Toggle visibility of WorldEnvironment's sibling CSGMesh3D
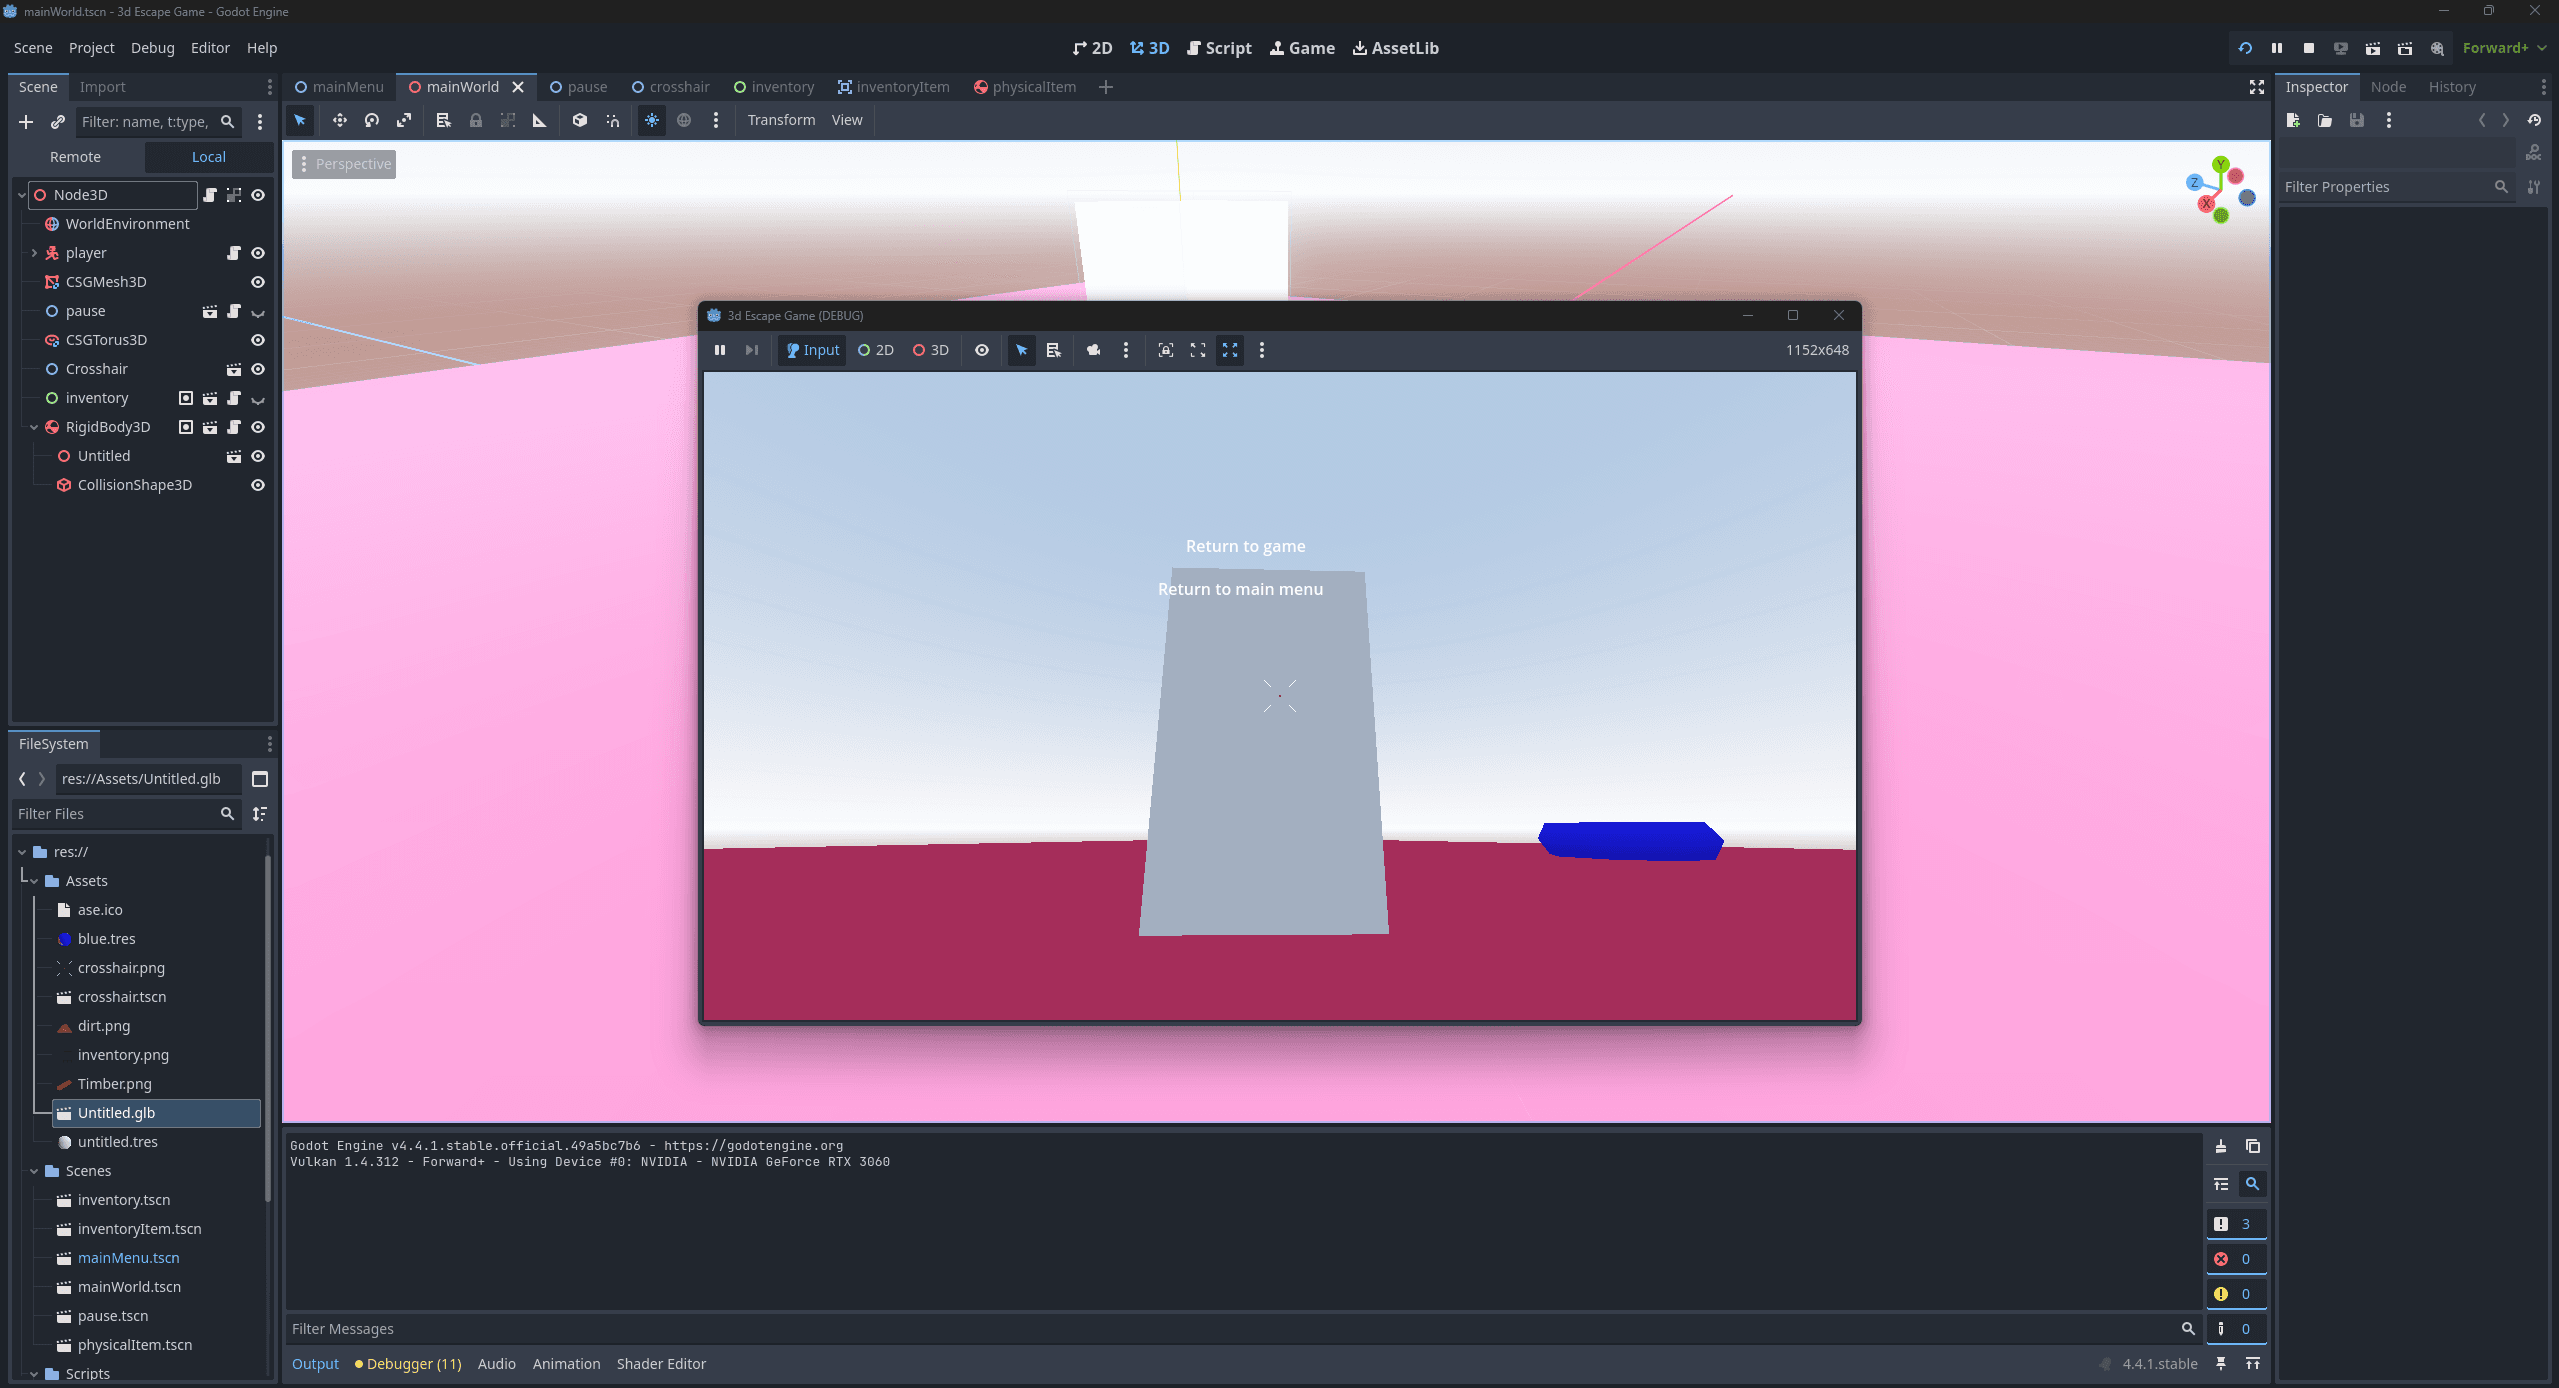 click(x=258, y=282)
